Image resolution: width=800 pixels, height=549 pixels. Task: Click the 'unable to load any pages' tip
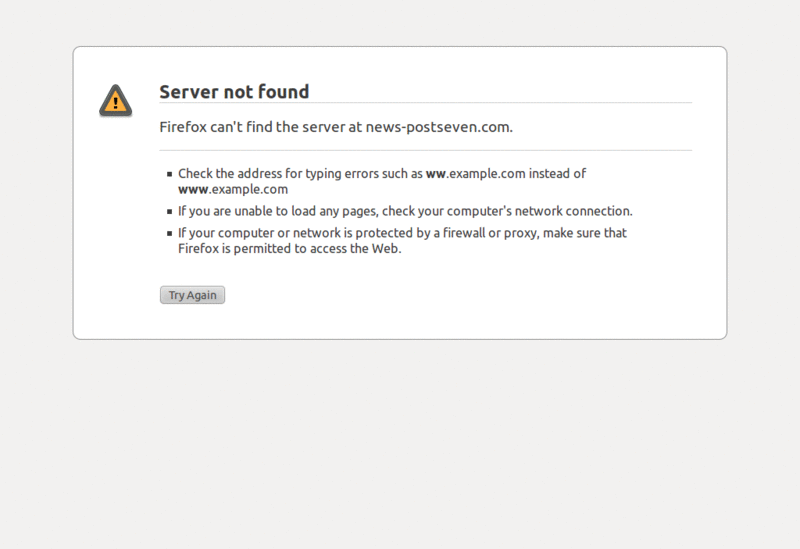[x=405, y=211]
